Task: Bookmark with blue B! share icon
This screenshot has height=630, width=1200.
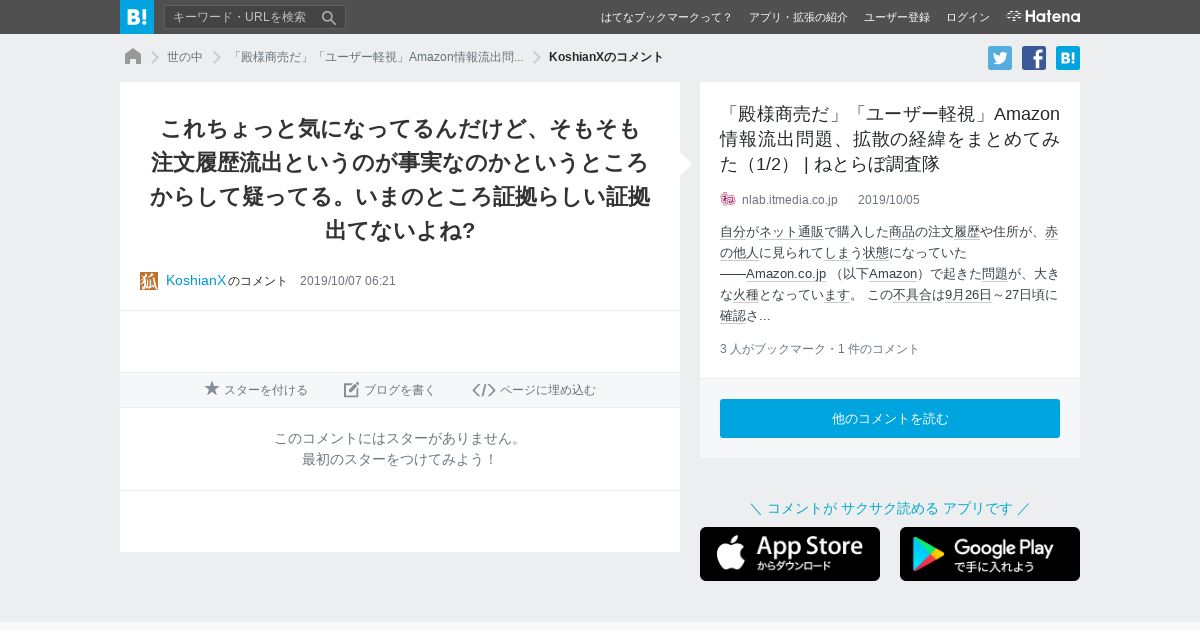Action: pyautogui.click(x=1068, y=58)
